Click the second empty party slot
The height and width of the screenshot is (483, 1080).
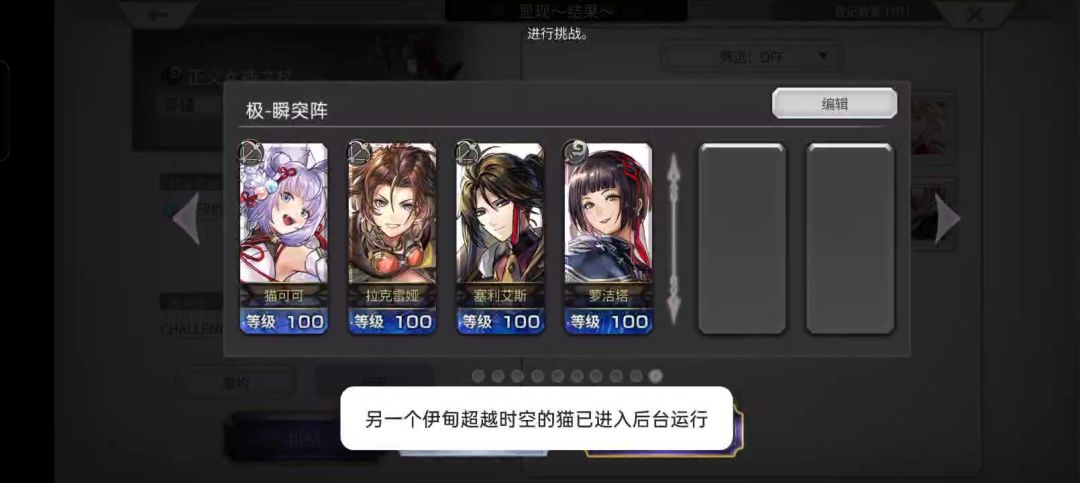click(x=850, y=238)
